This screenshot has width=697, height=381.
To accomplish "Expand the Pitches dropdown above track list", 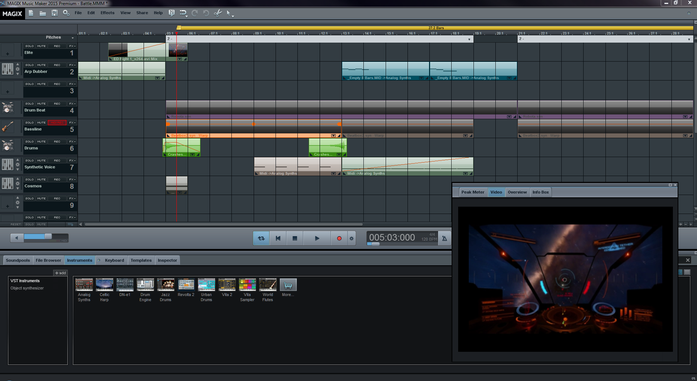I will point(72,37).
